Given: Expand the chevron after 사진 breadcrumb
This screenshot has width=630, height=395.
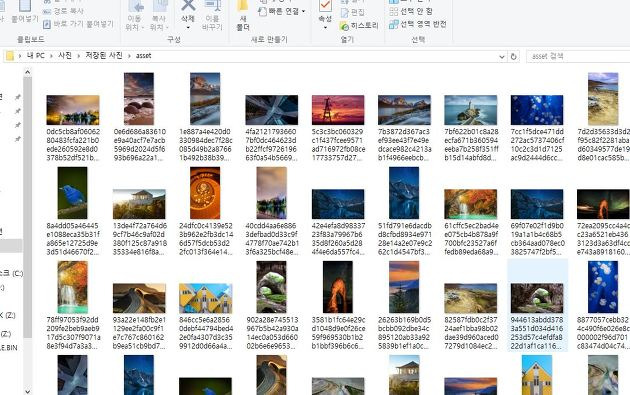Looking at the screenshot, I should pyautogui.click(x=79, y=56).
